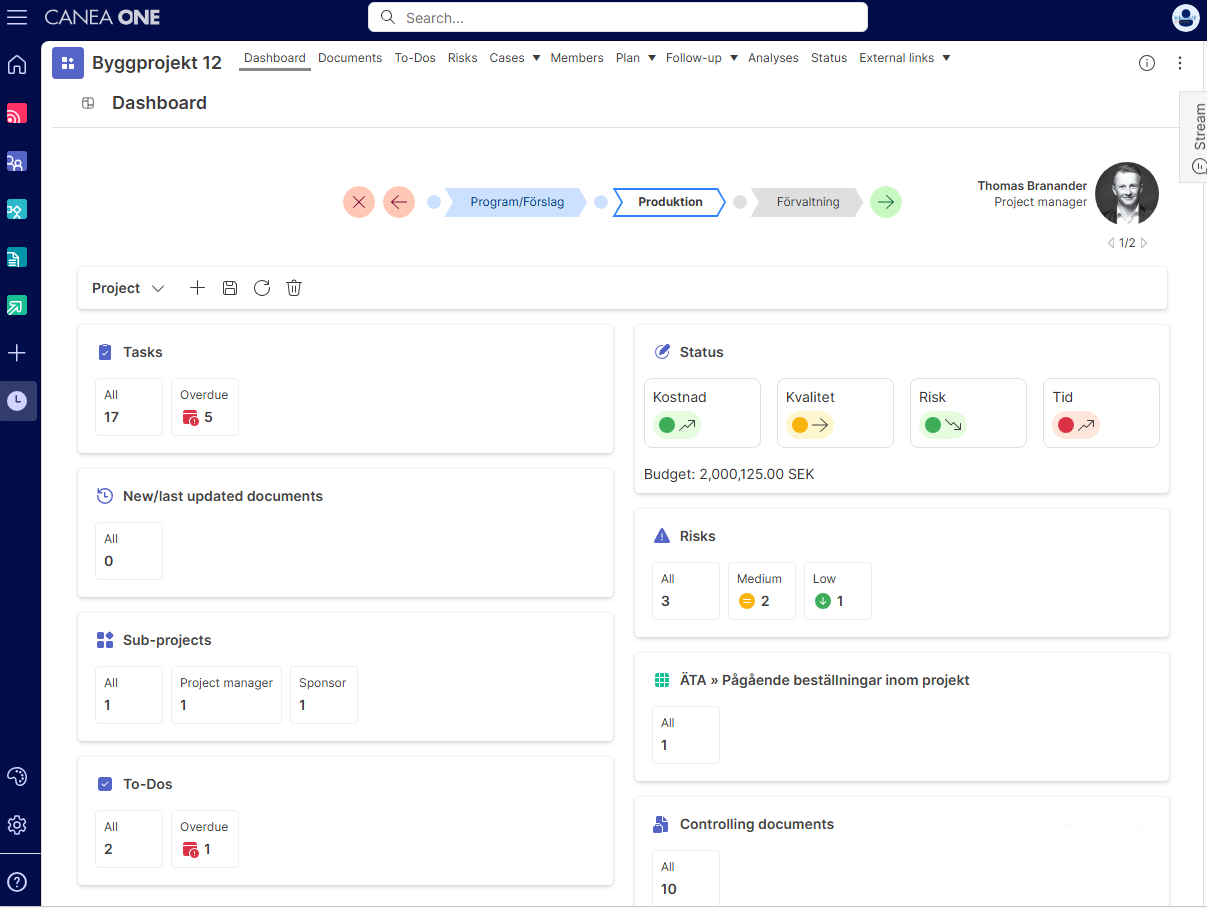Screen dimensions: 1207x908
Task: Click the red X cancel phase button
Action: point(359,202)
